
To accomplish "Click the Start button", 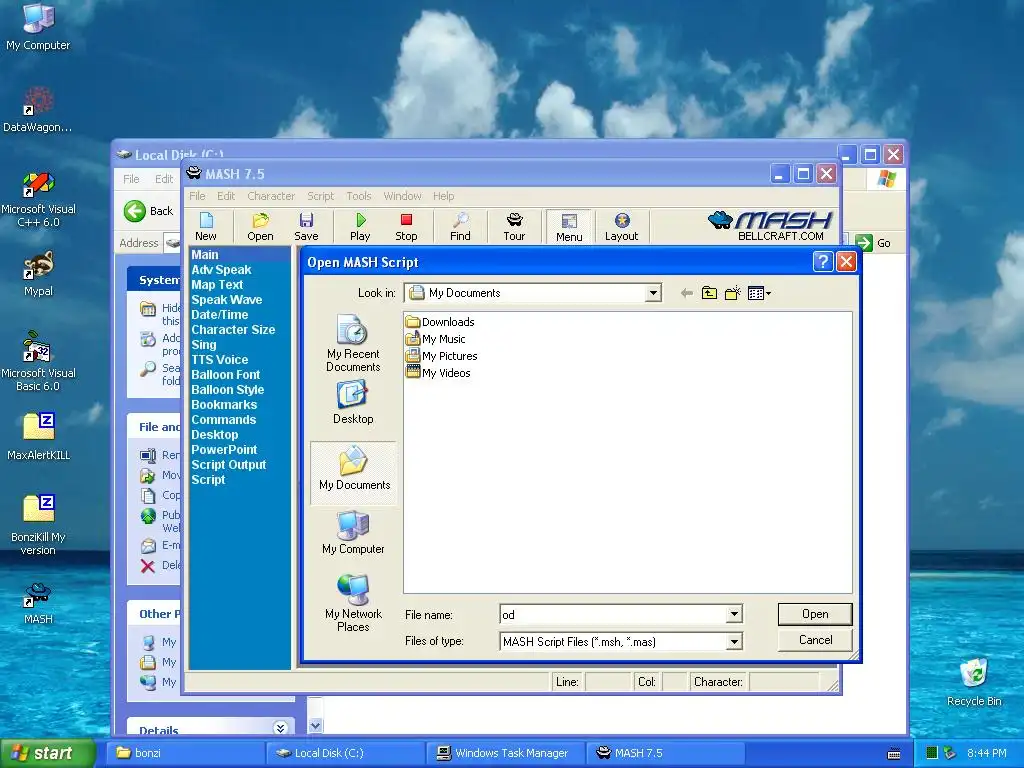I will tap(48, 753).
